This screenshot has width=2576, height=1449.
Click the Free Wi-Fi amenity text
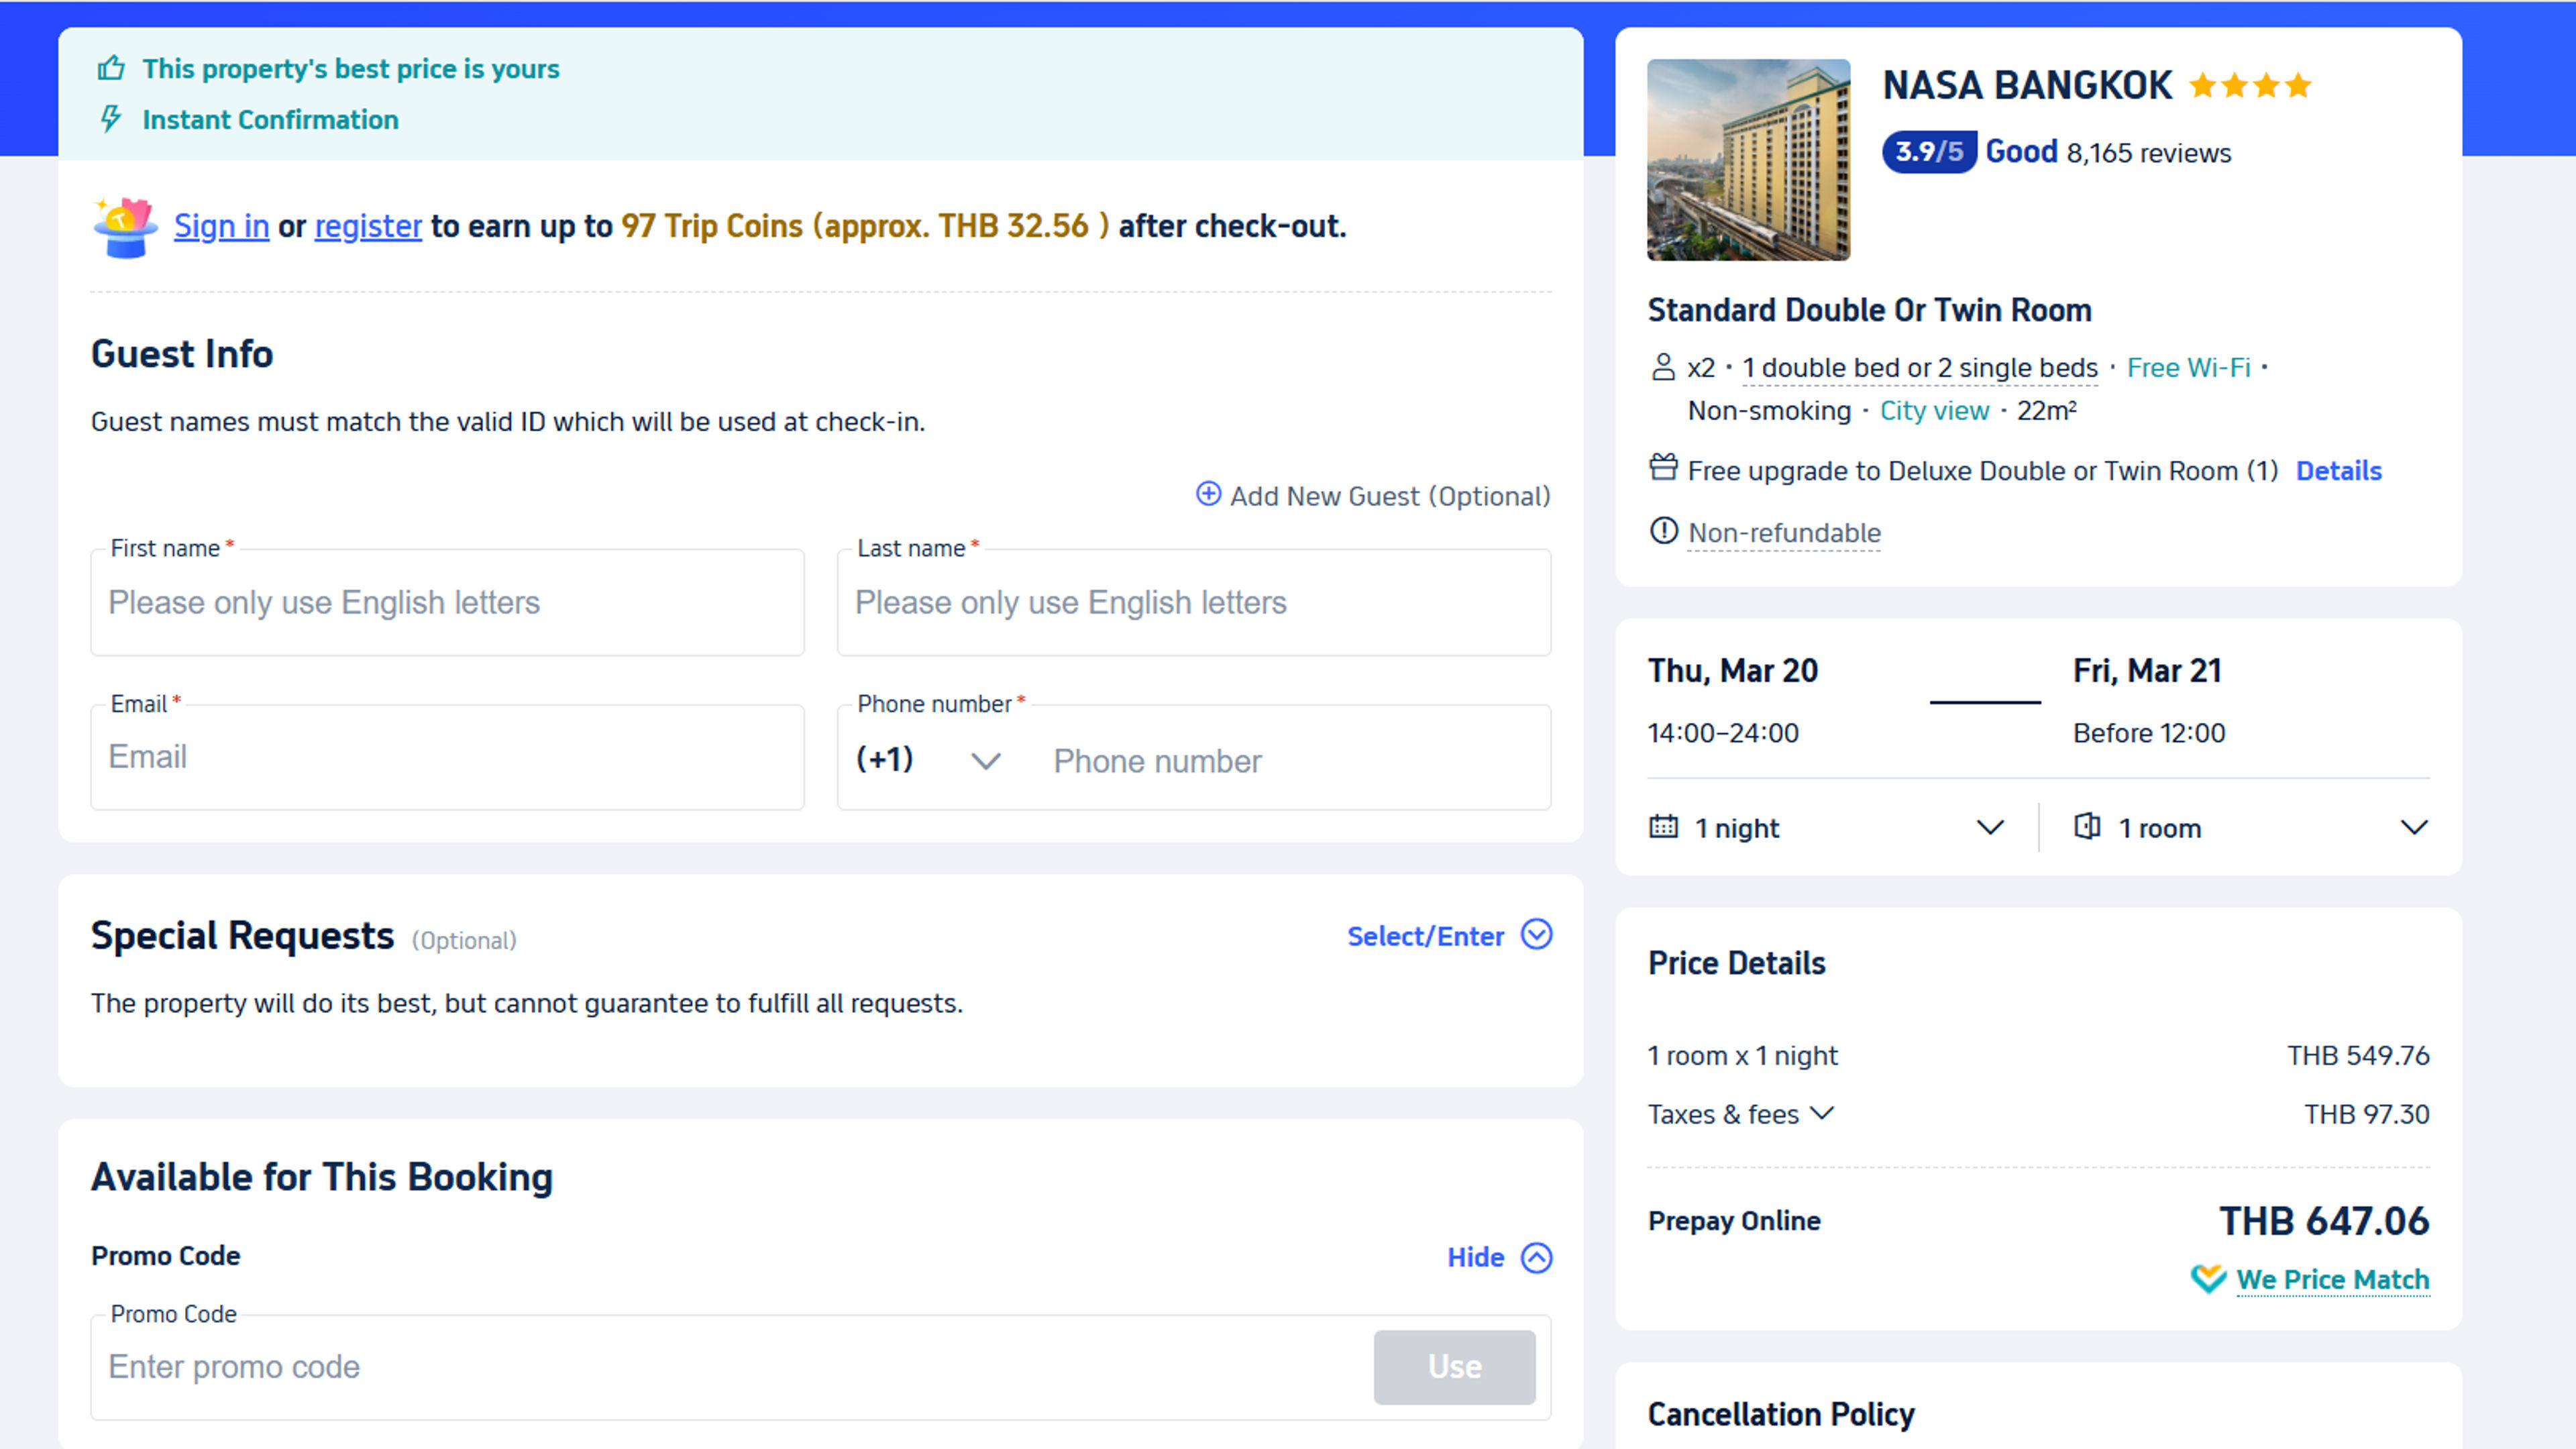(x=2188, y=368)
